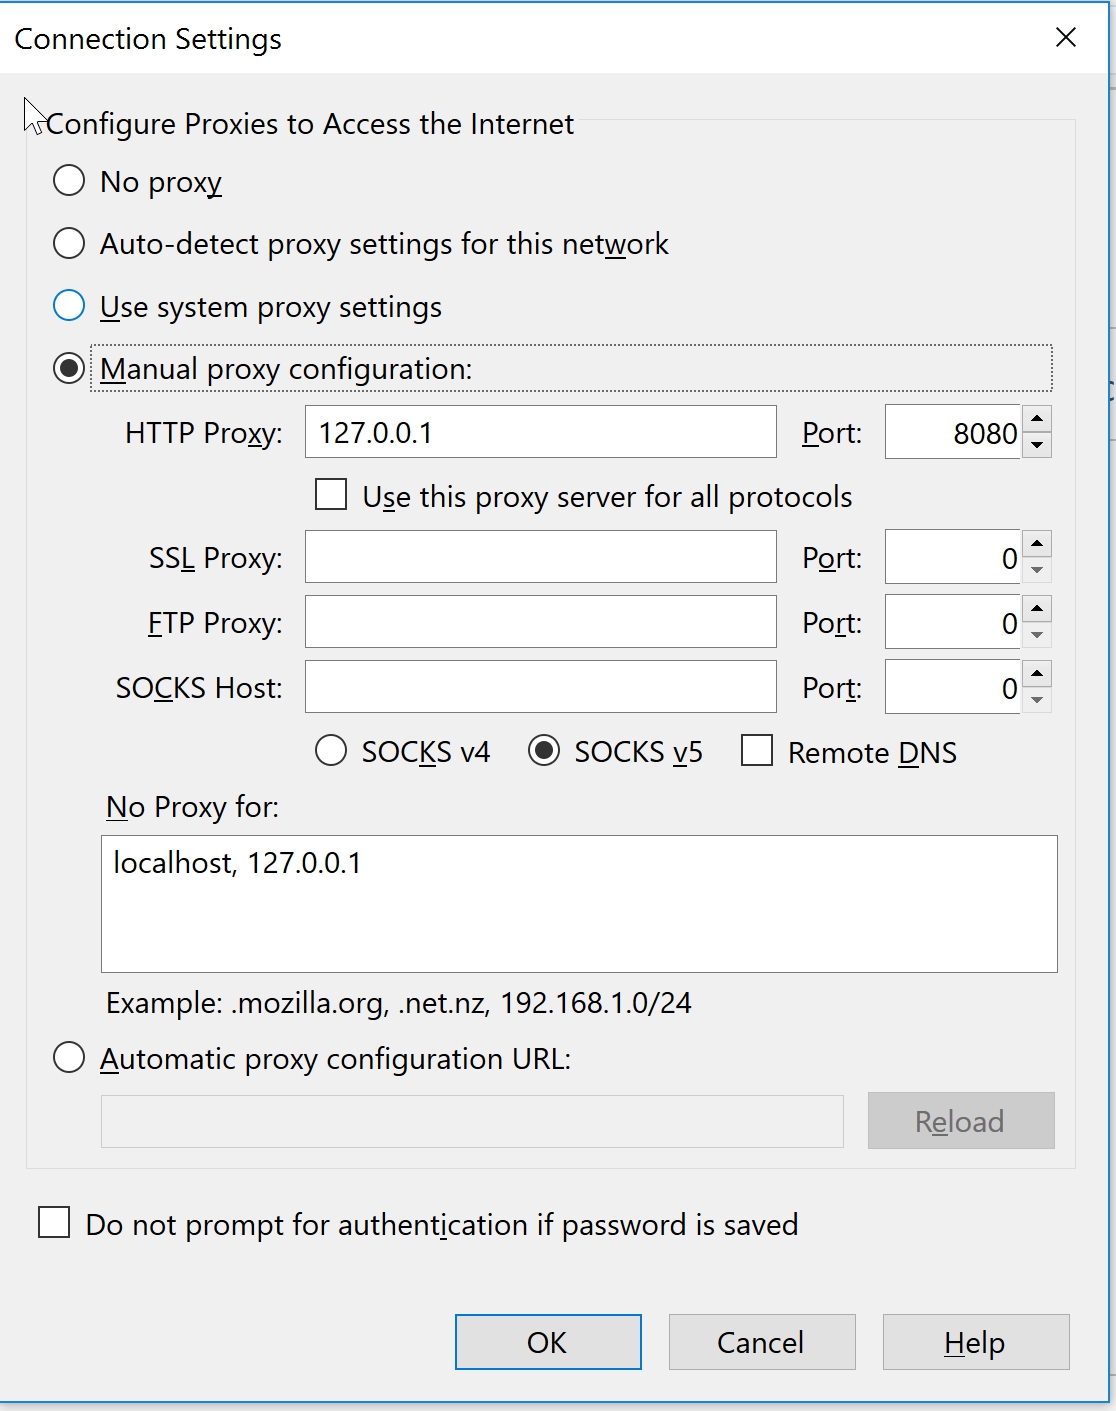The width and height of the screenshot is (1116, 1411).
Task: Select the No proxy radio button
Action: pos(68,181)
